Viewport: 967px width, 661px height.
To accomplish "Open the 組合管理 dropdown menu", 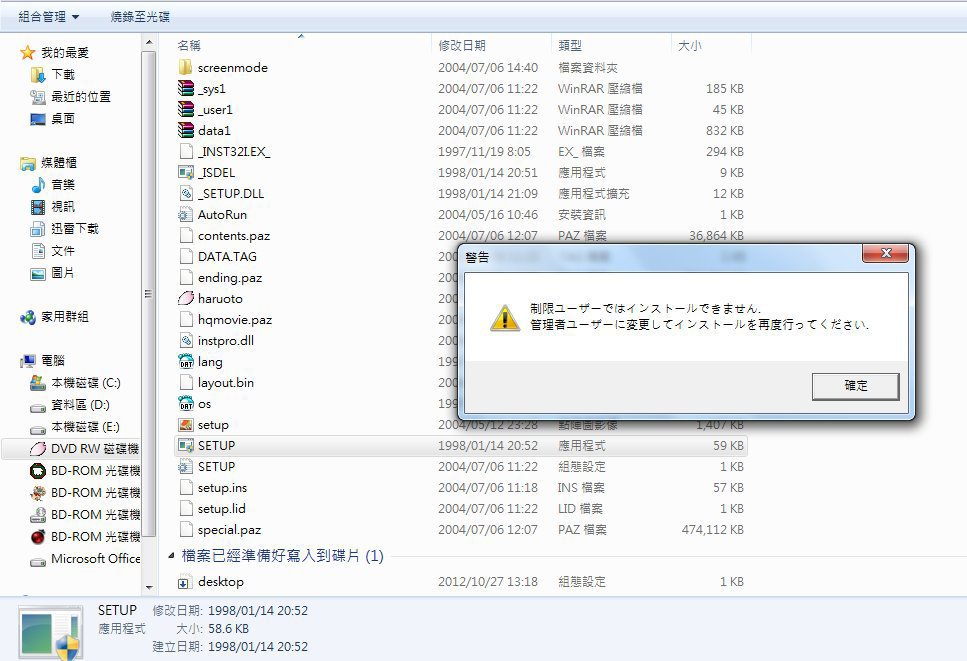I will 49,17.
